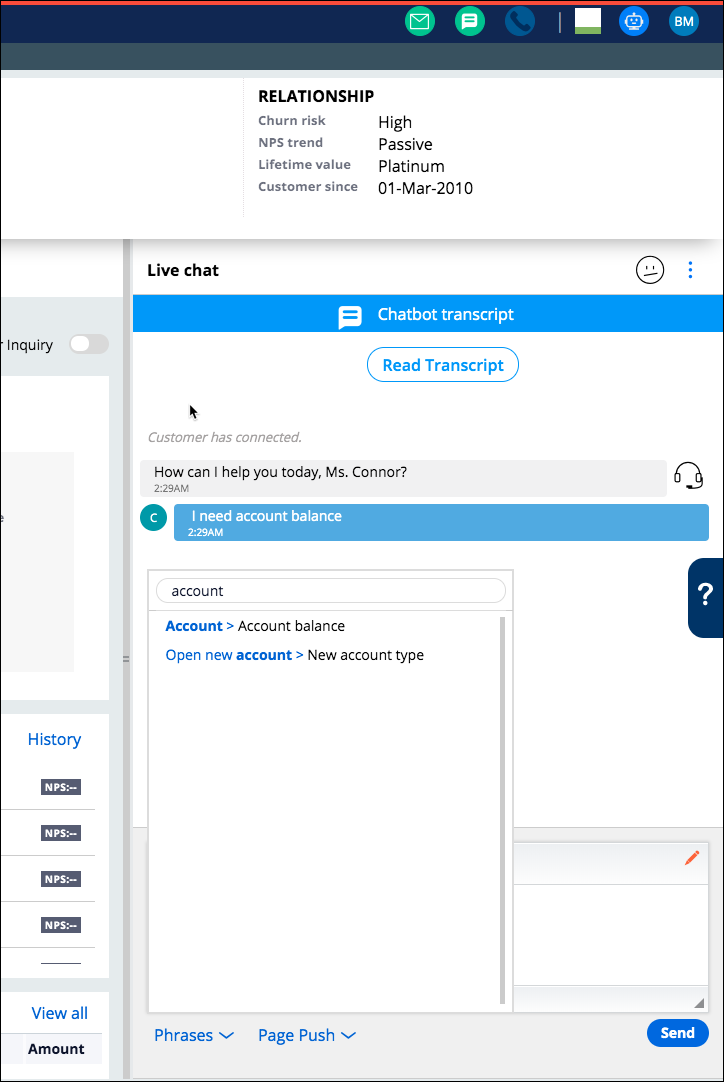Open the chatbot robot icon in header
This screenshot has width=724, height=1082.
coord(634,21)
